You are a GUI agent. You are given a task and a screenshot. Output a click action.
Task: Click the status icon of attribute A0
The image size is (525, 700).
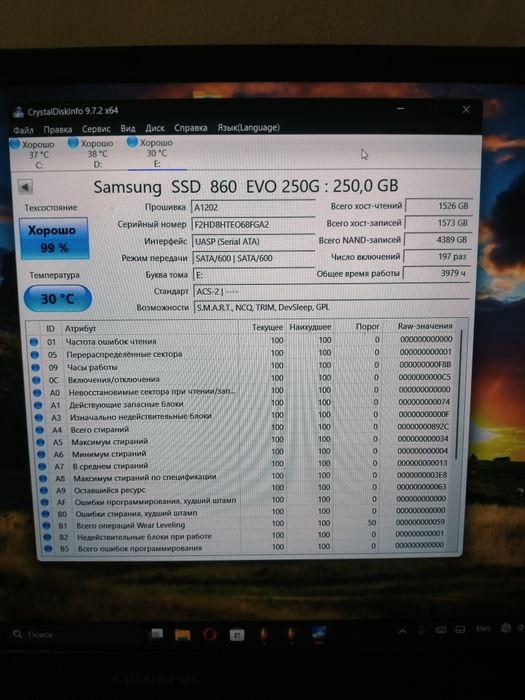tap(37, 393)
